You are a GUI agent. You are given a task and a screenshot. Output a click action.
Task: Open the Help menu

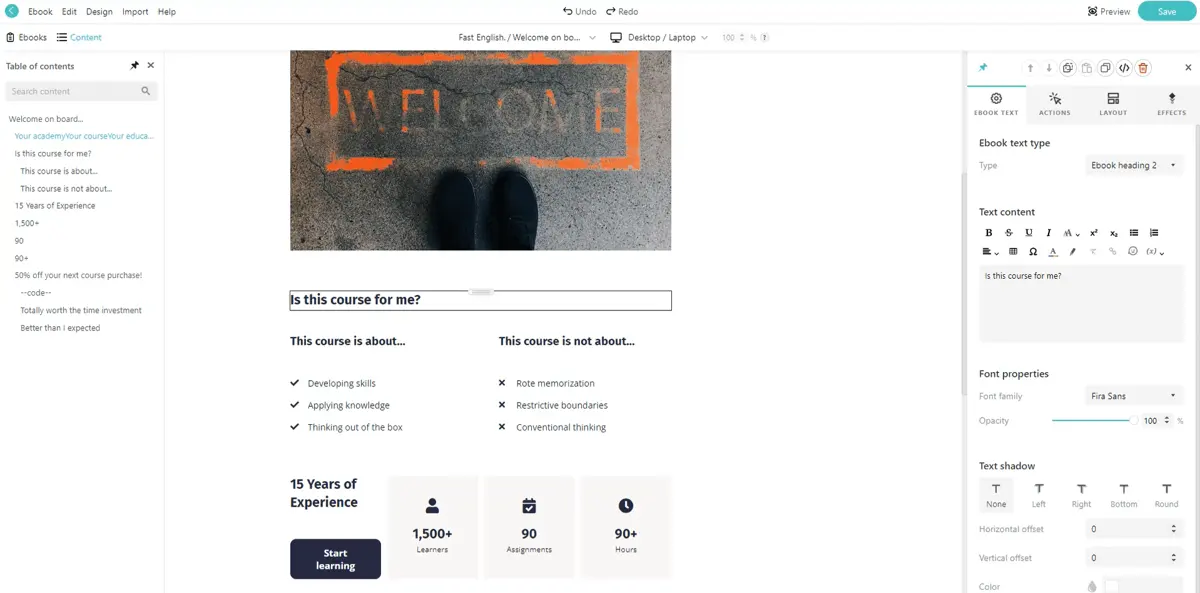pyautogui.click(x=167, y=12)
